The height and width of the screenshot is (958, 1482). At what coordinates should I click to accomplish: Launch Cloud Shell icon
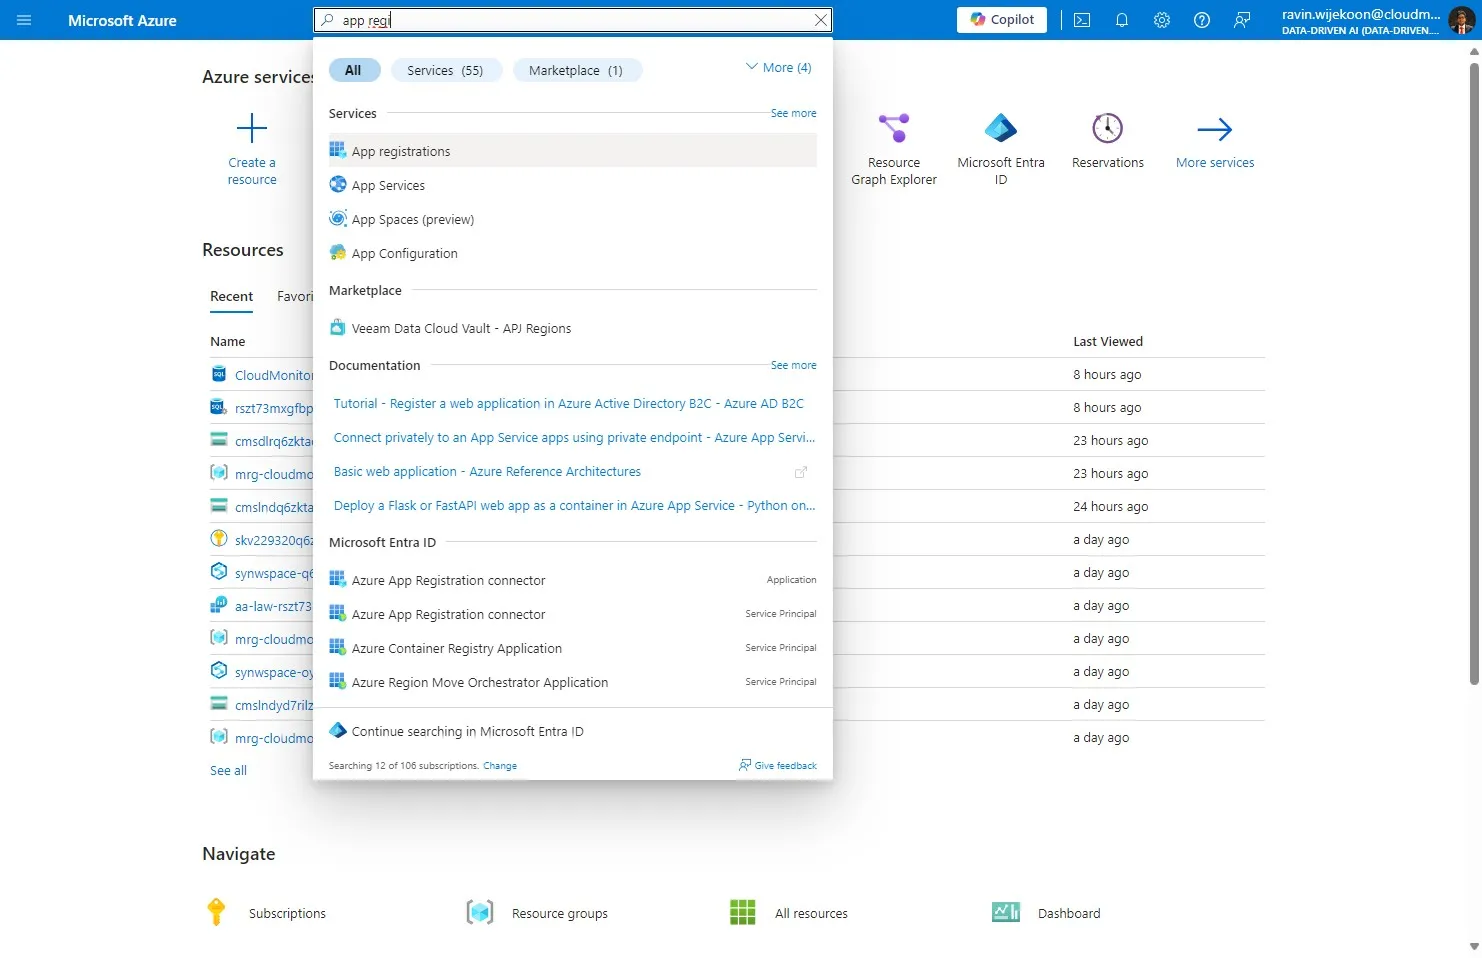(1082, 20)
